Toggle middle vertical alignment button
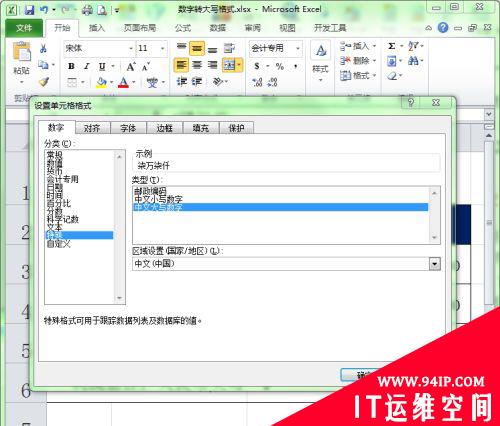500x426 pixels. [197, 49]
